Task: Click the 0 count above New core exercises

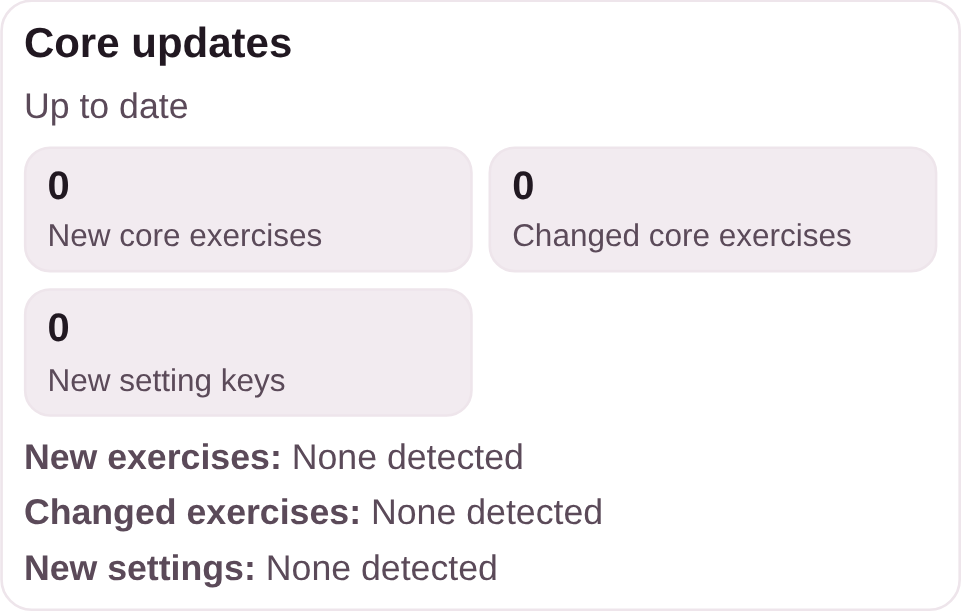Action: 59,186
